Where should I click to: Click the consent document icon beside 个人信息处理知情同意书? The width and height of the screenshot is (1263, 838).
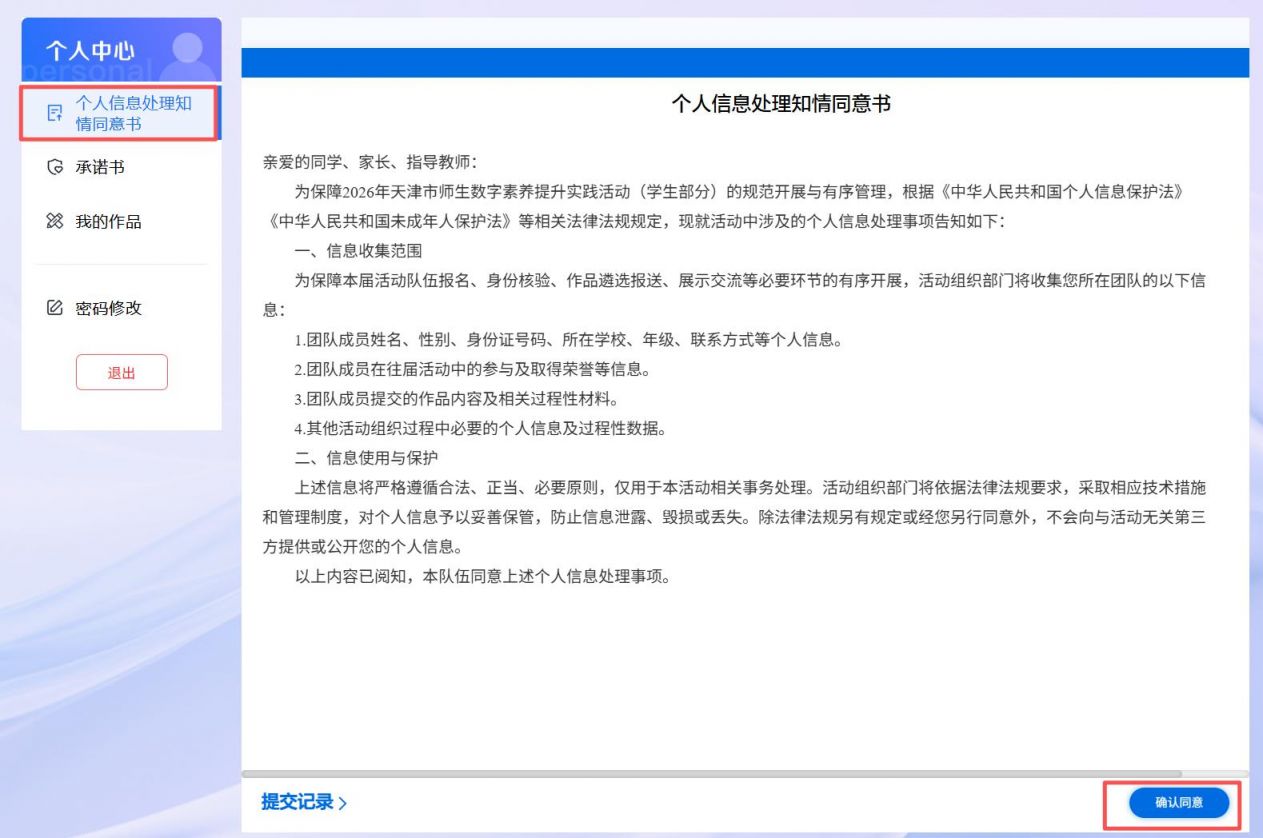tap(56, 114)
